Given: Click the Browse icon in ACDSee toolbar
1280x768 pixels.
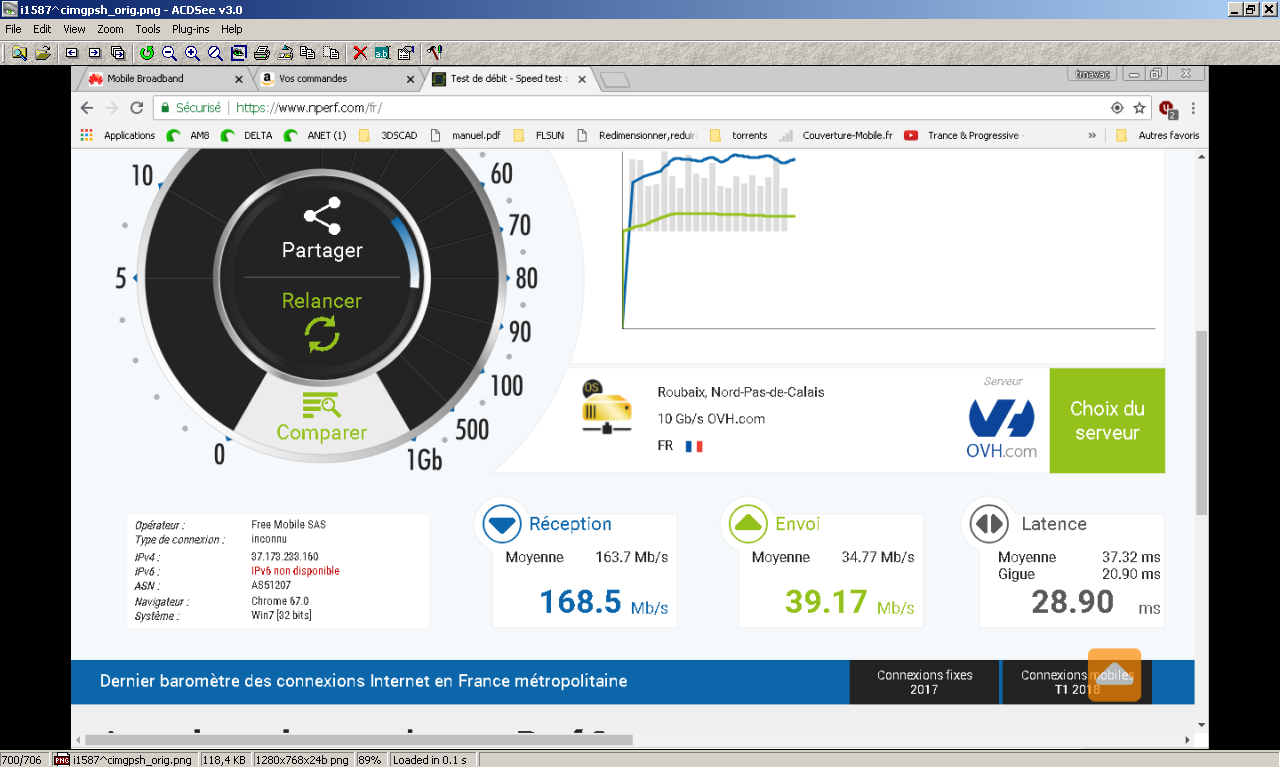Looking at the screenshot, I should [19, 53].
